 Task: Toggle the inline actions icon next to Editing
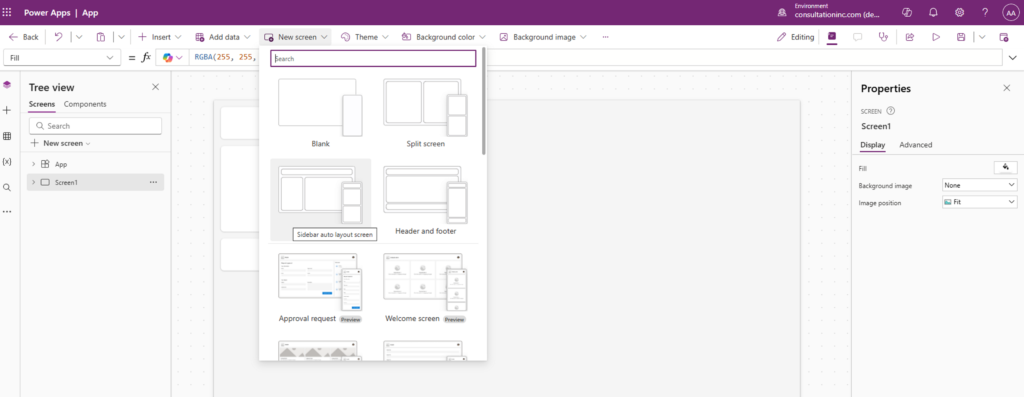point(832,37)
